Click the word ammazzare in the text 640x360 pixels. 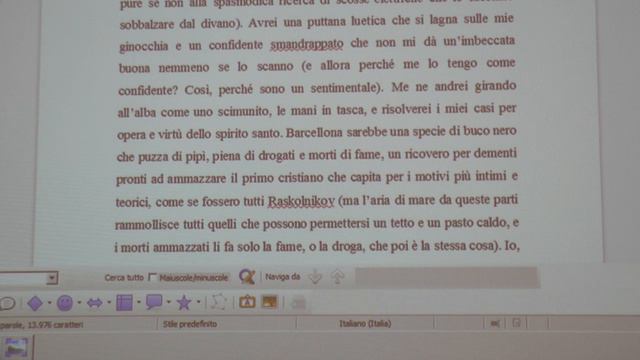(x=196, y=179)
